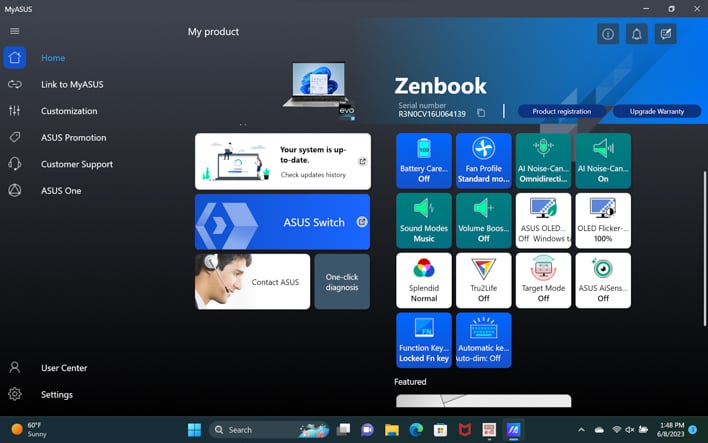Open Microsoft Store from taskbar
The width and height of the screenshot is (708, 443).
point(440,430)
